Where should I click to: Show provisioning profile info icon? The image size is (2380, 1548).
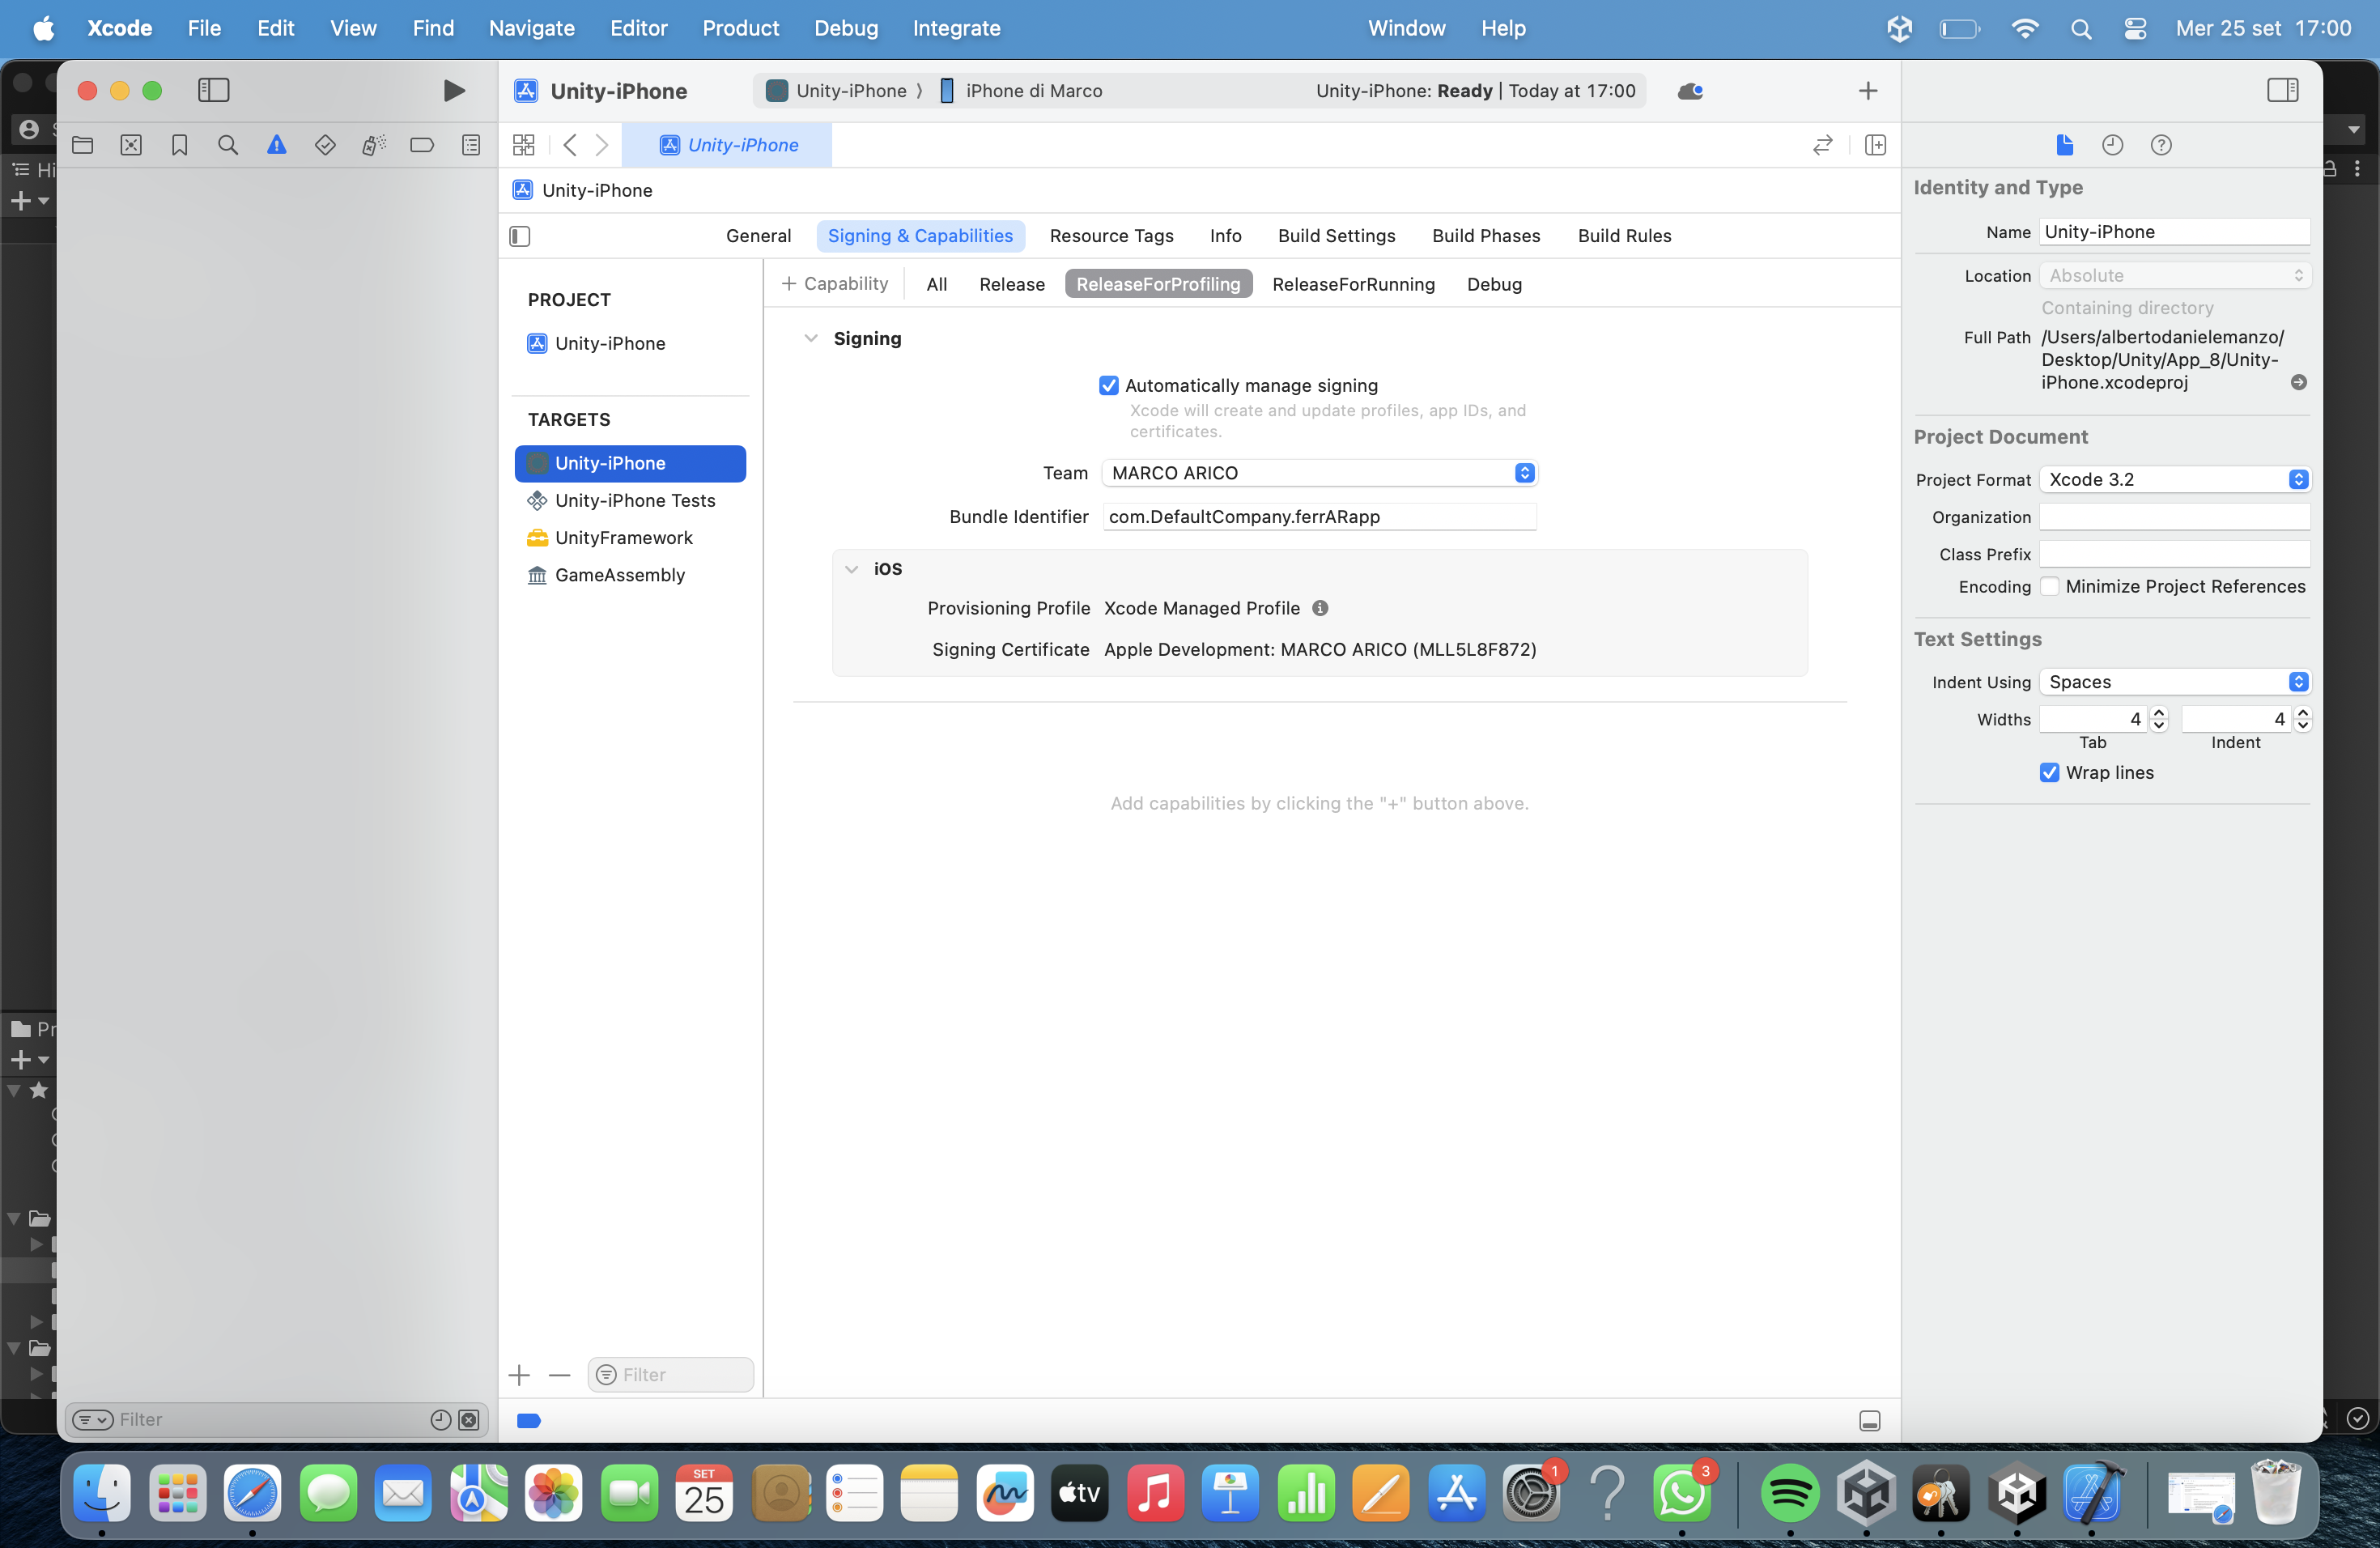(1320, 609)
